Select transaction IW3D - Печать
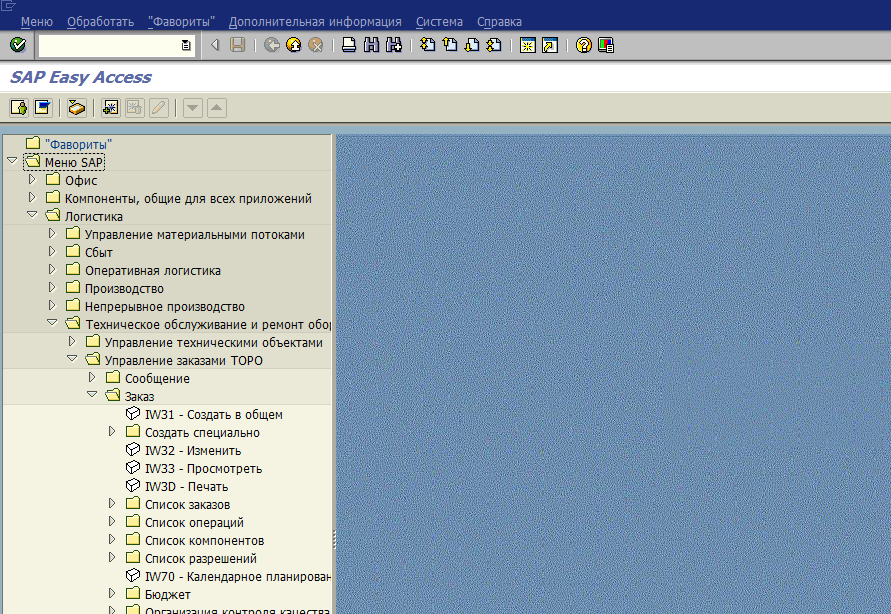 point(186,487)
